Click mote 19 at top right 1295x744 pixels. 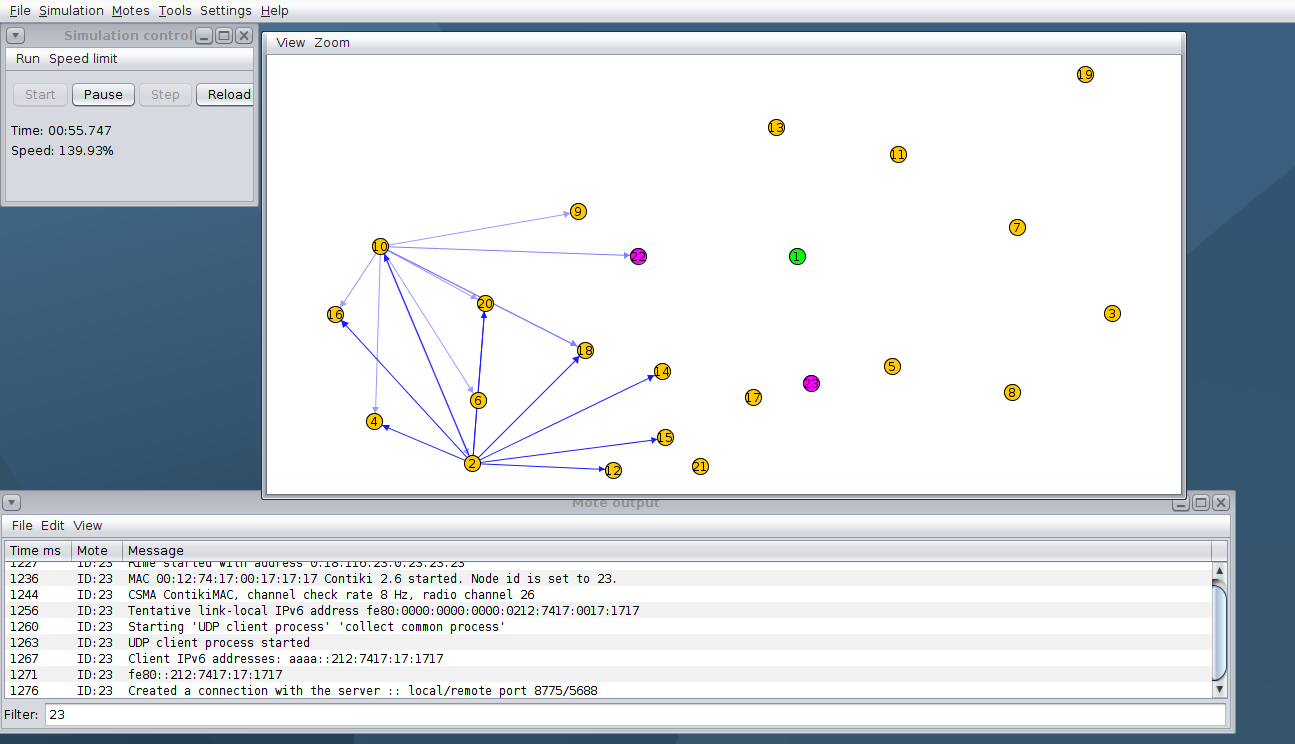pyautogui.click(x=1085, y=75)
